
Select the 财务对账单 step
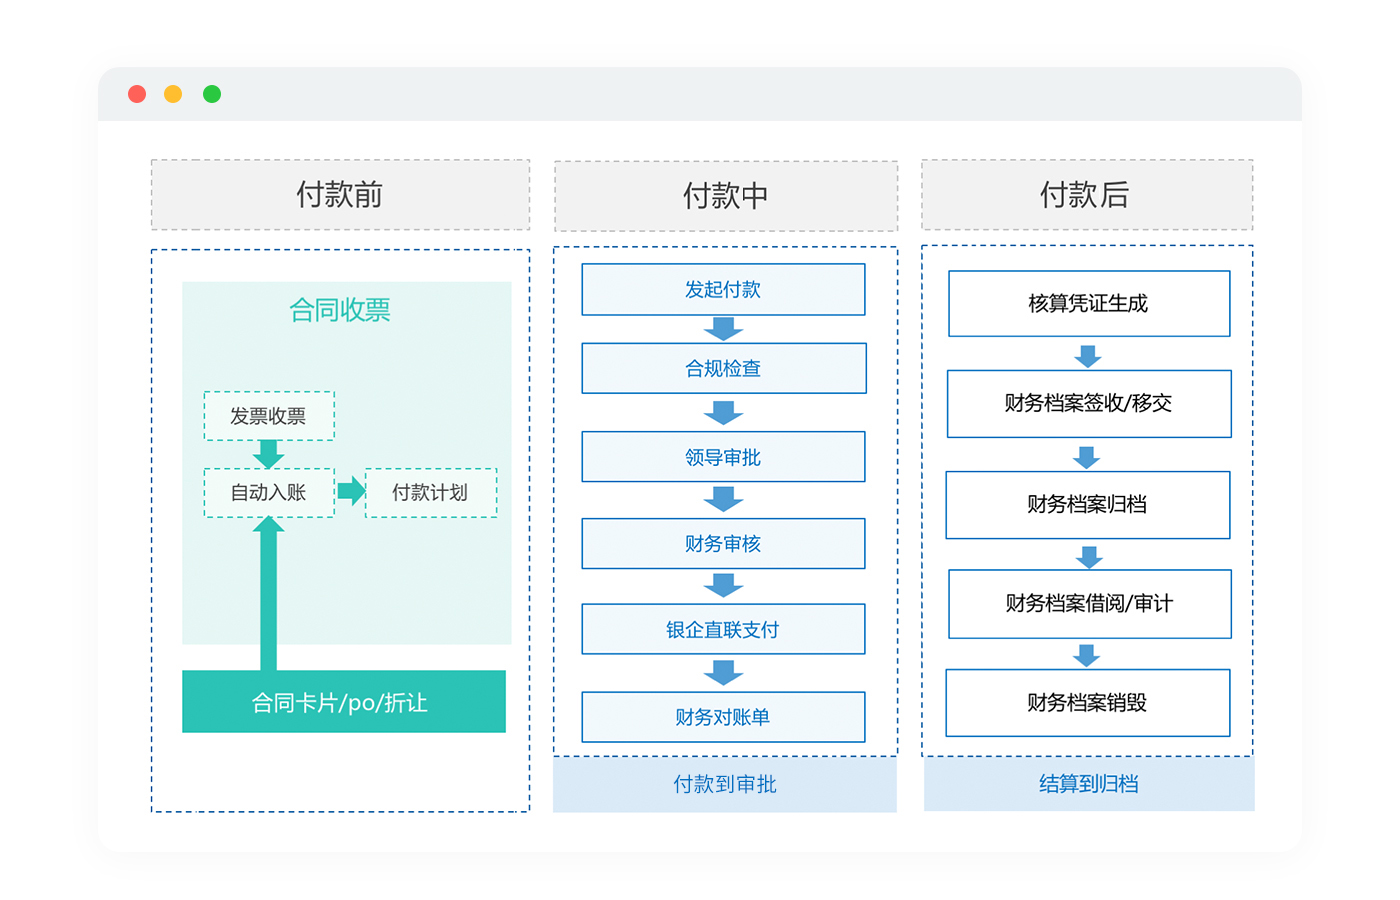tap(723, 717)
